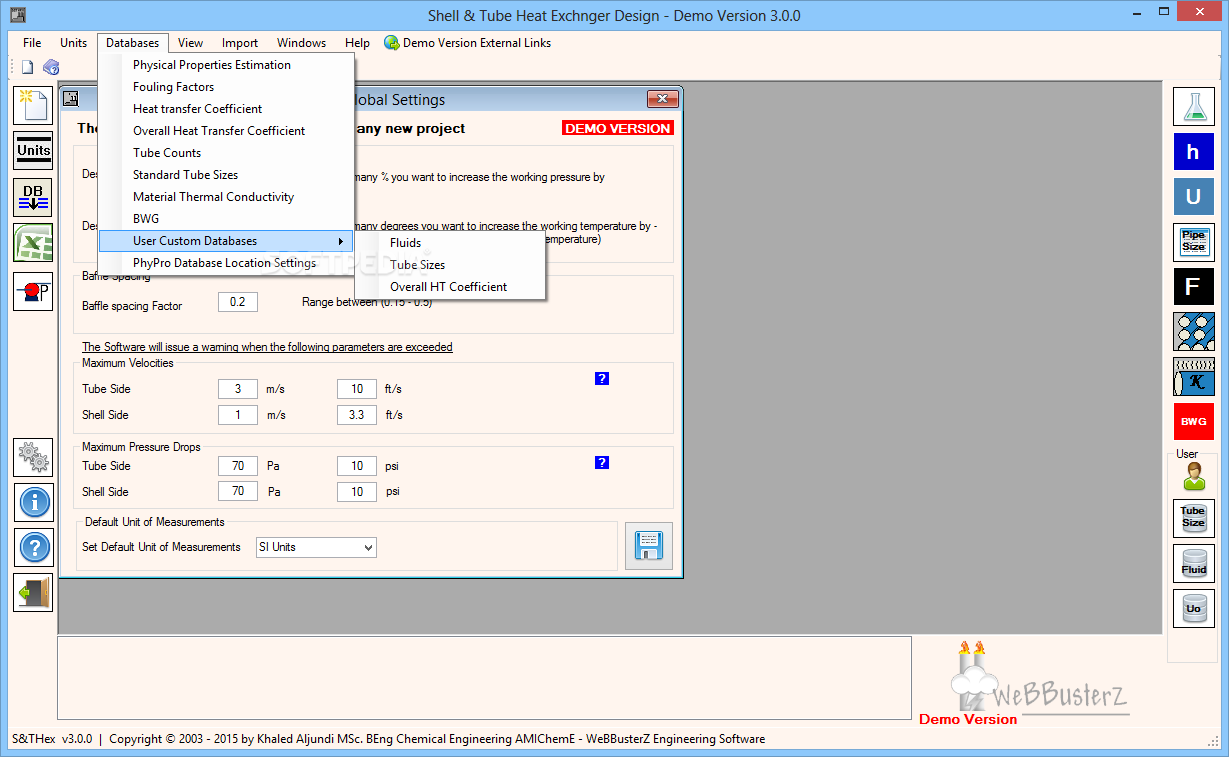Open the blue h heat transfer coefficient icon
This screenshot has height=757, width=1229.
click(x=1193, y=152)
